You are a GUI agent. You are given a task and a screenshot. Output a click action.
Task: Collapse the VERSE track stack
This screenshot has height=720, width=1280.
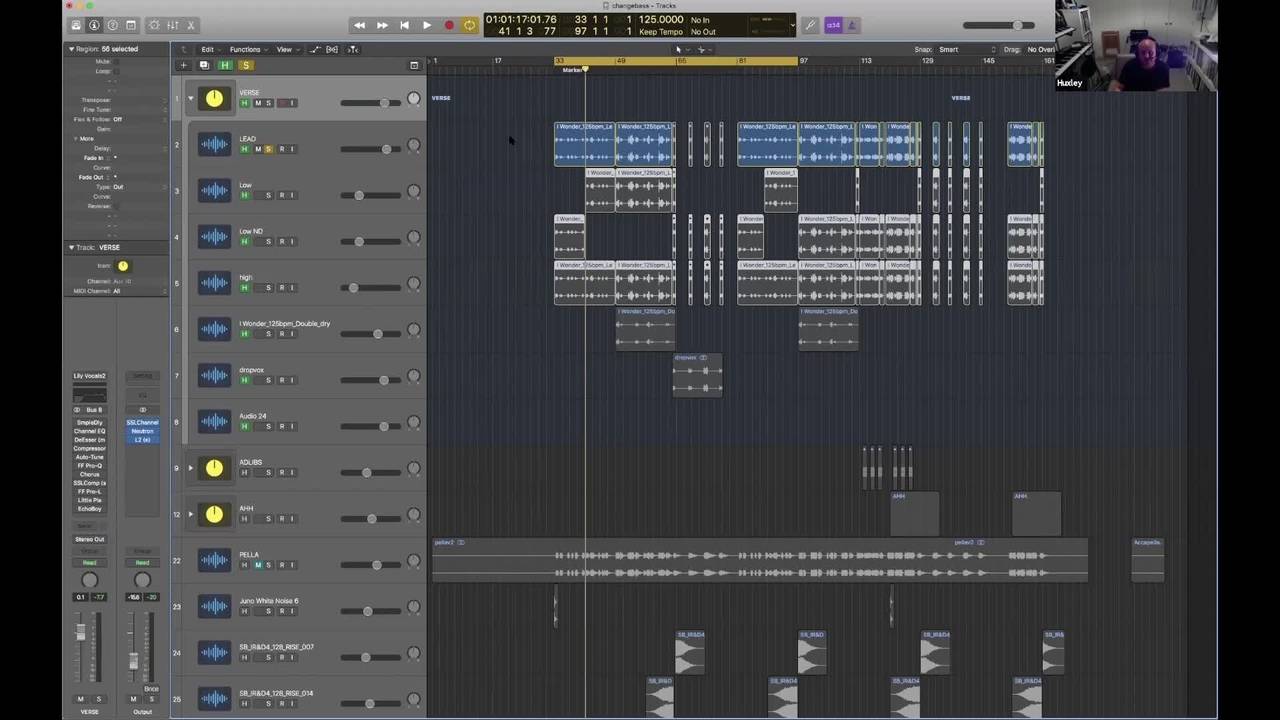(190, 98)
